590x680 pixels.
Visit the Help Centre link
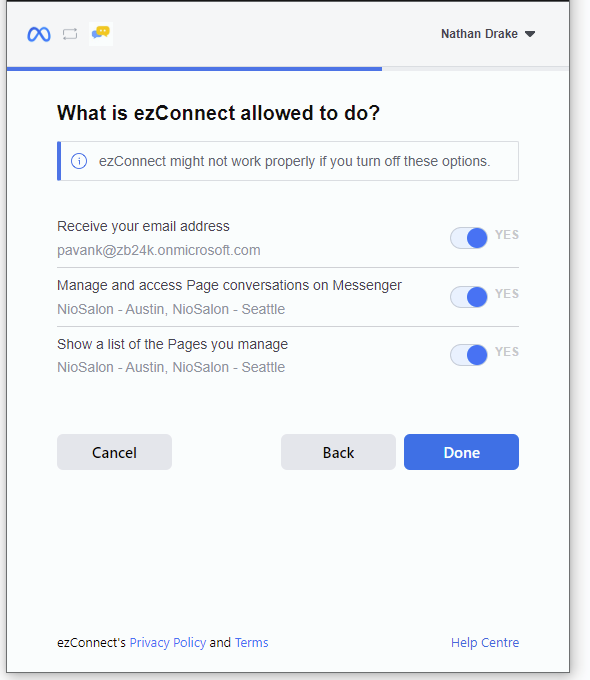[485, 642]
